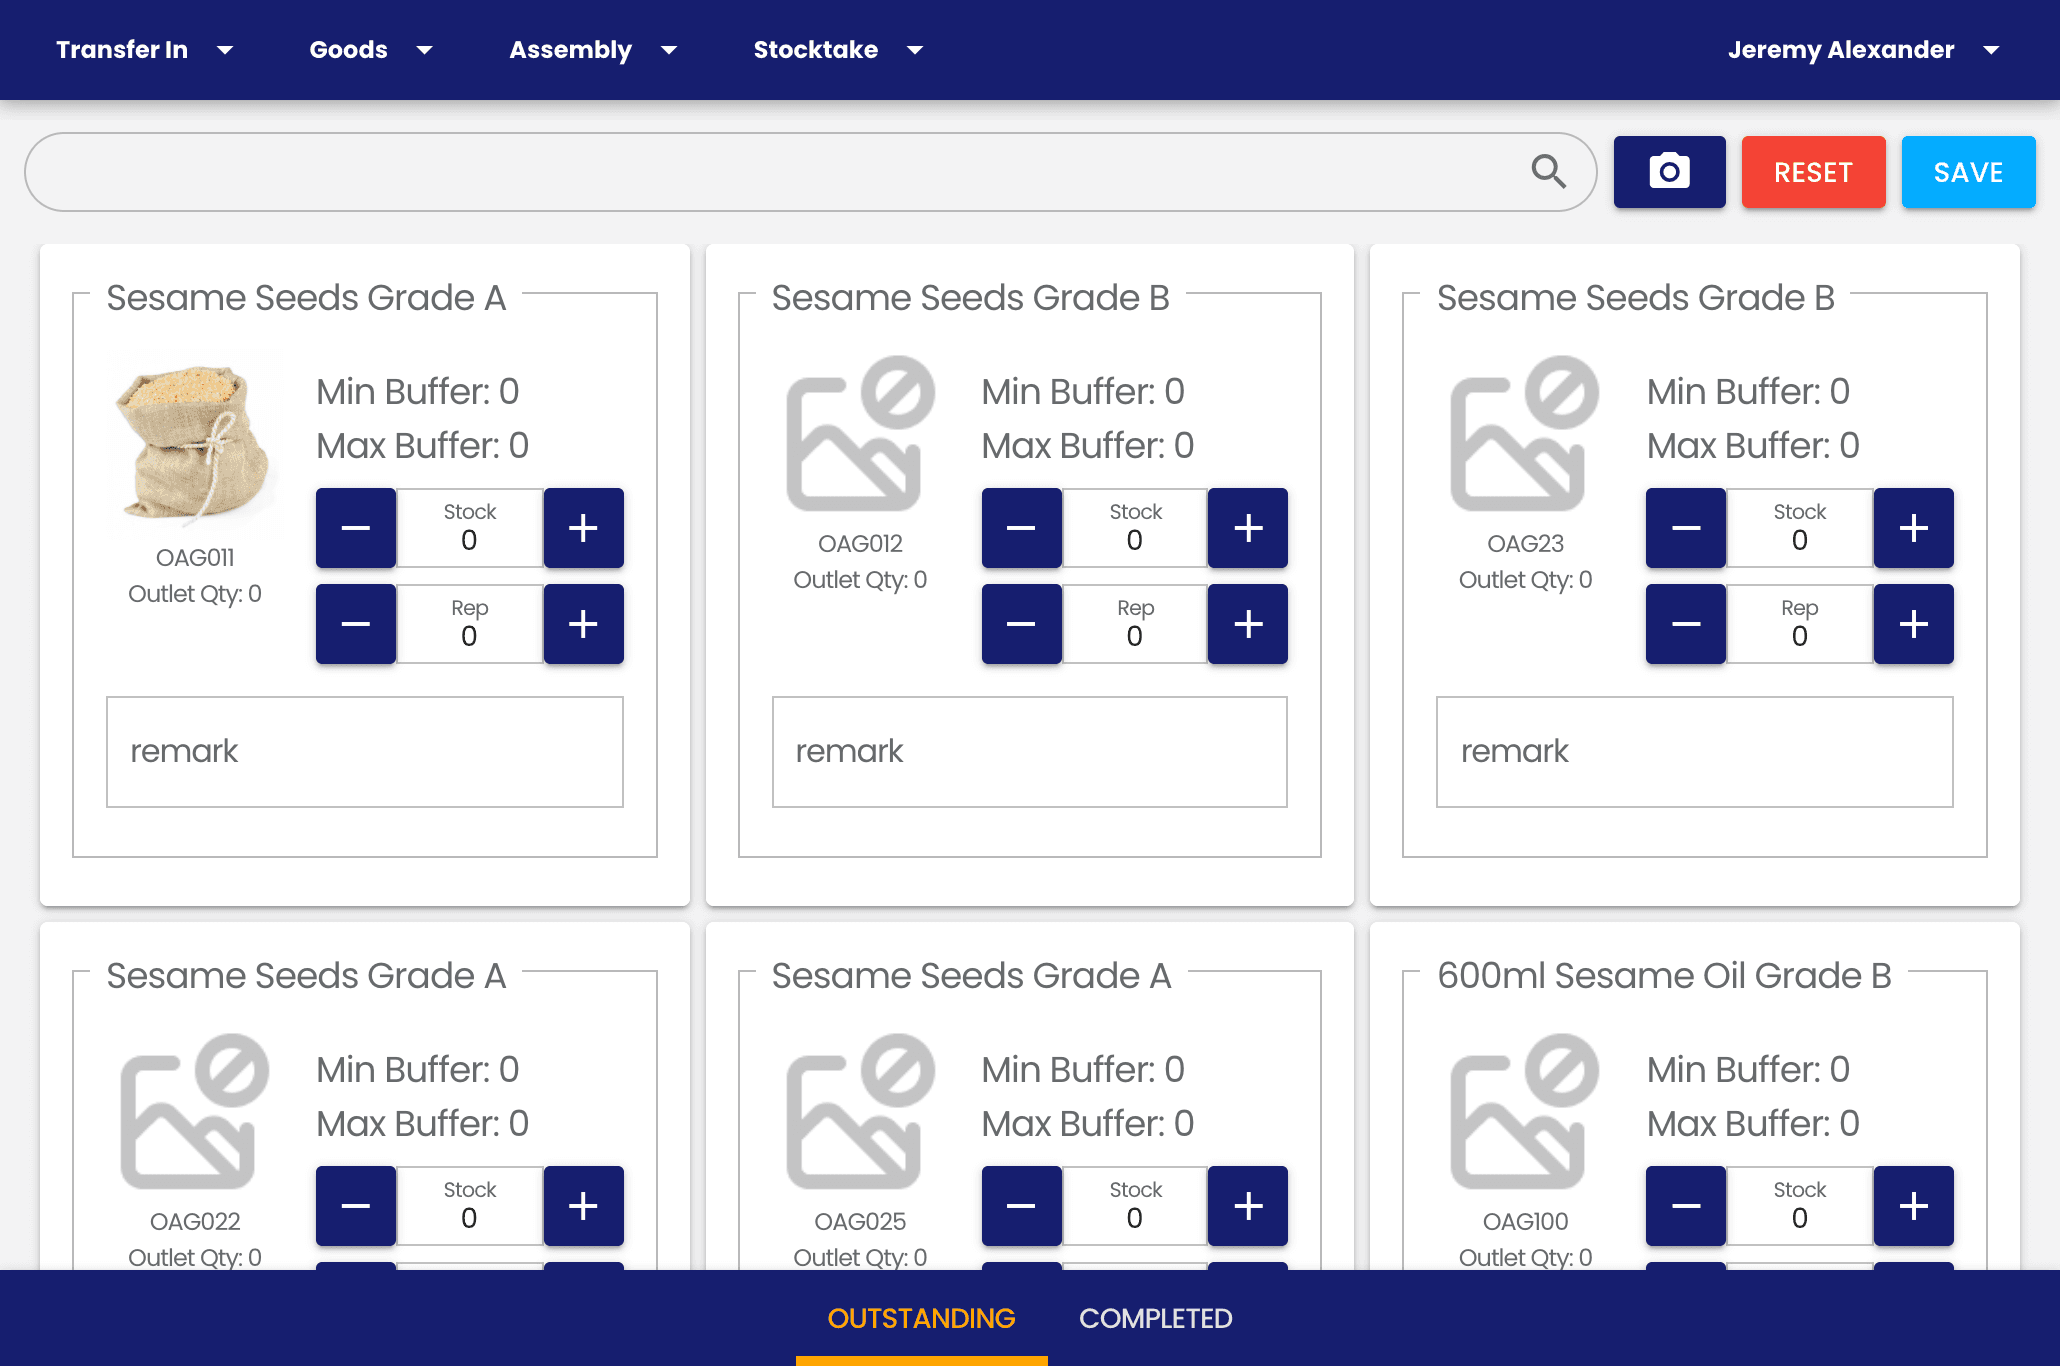This screenshot has height=1366, width=2060.
Task: Click the SAVE button
Action: tap(1968, 172)
